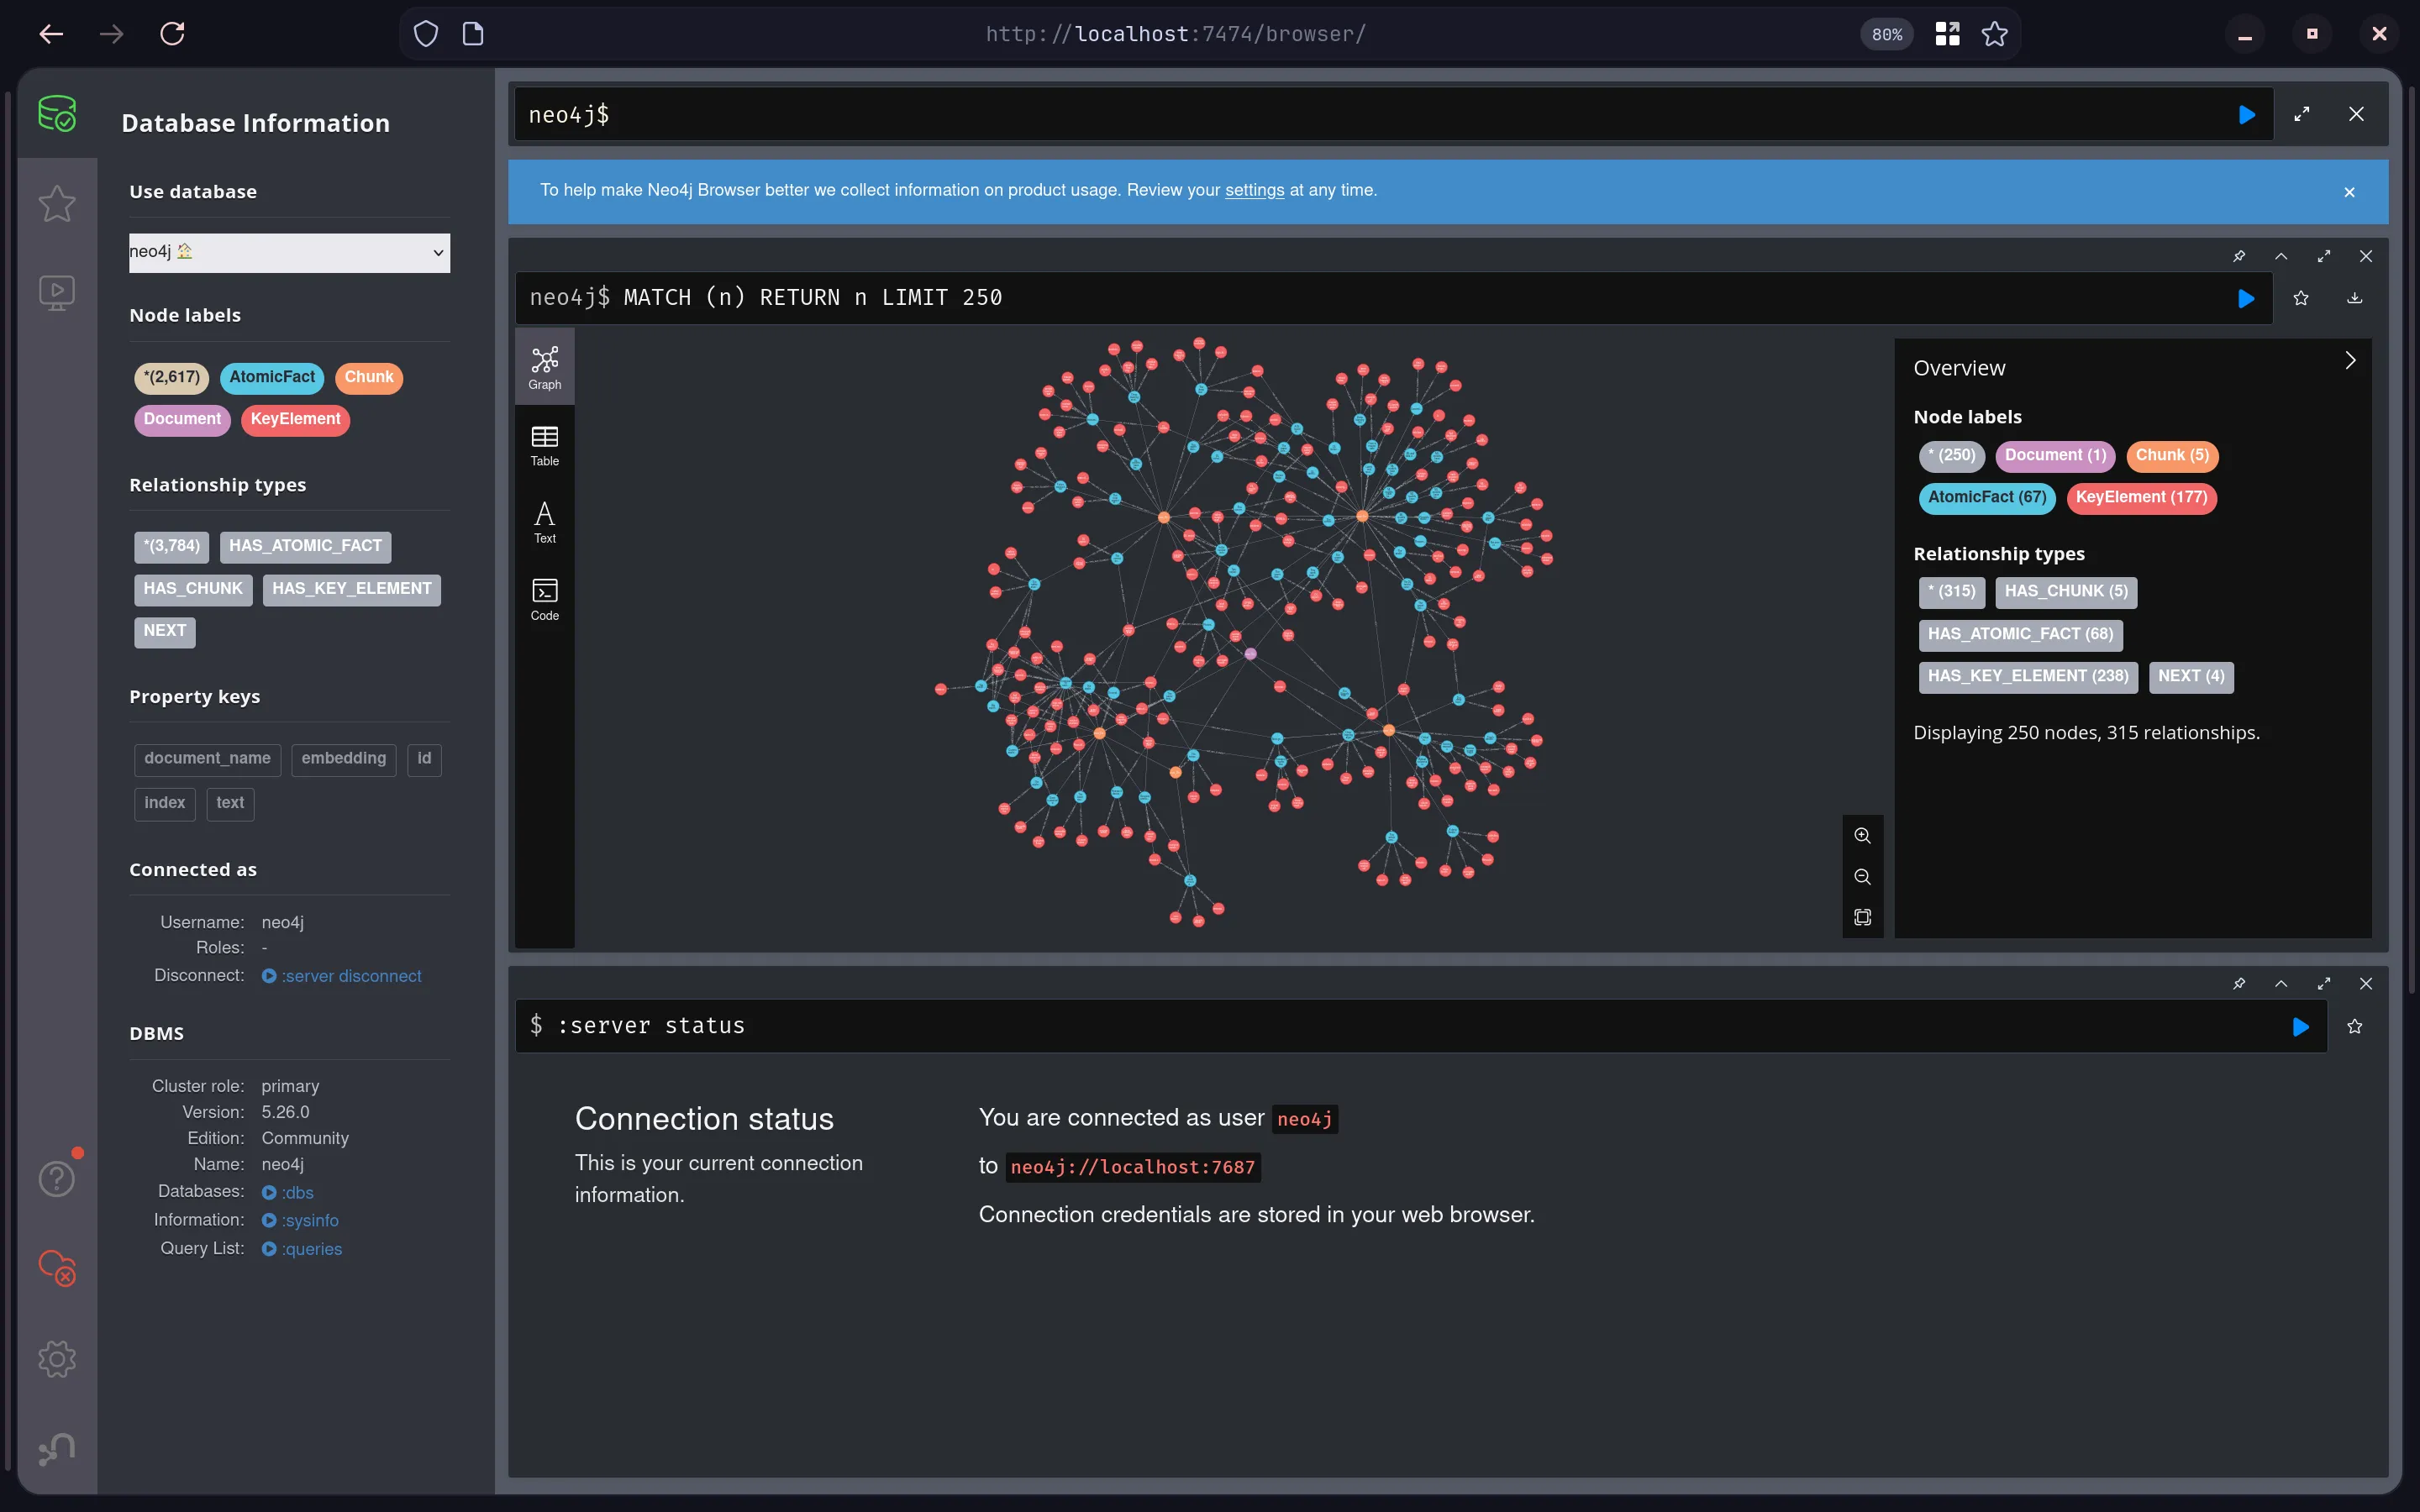Viewport: 2420px width, 1512px height.
Task: Pin the server status frame
Action: tap(2239, 983)
